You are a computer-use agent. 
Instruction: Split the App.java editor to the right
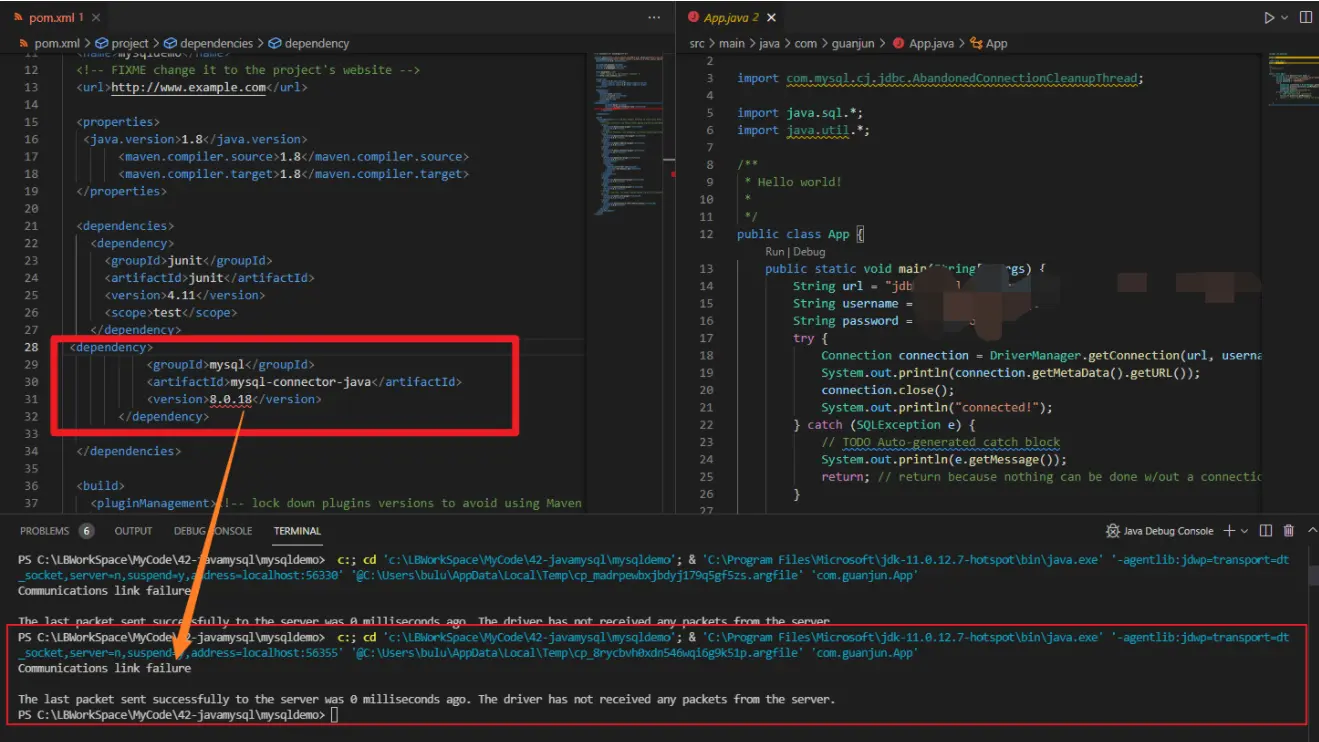pyautogui.click(x=1306, y=17)
